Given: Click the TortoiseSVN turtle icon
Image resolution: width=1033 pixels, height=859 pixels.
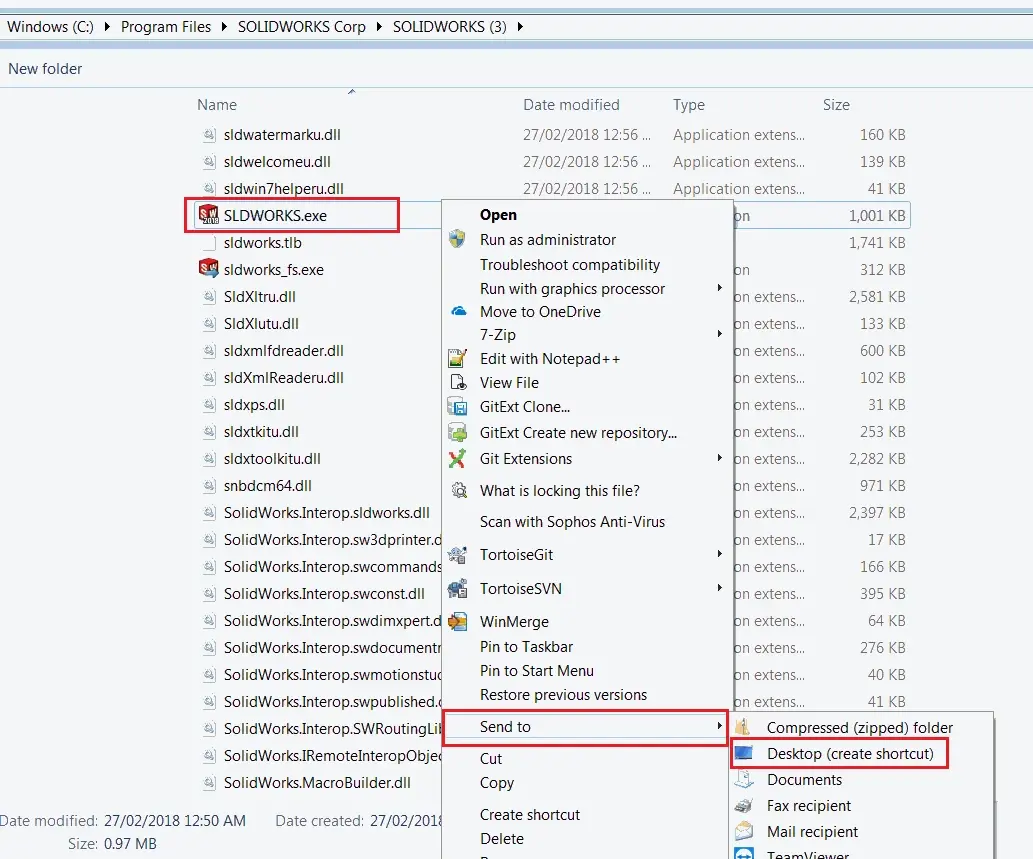Looking at the screenshot, I should point(458,588).
